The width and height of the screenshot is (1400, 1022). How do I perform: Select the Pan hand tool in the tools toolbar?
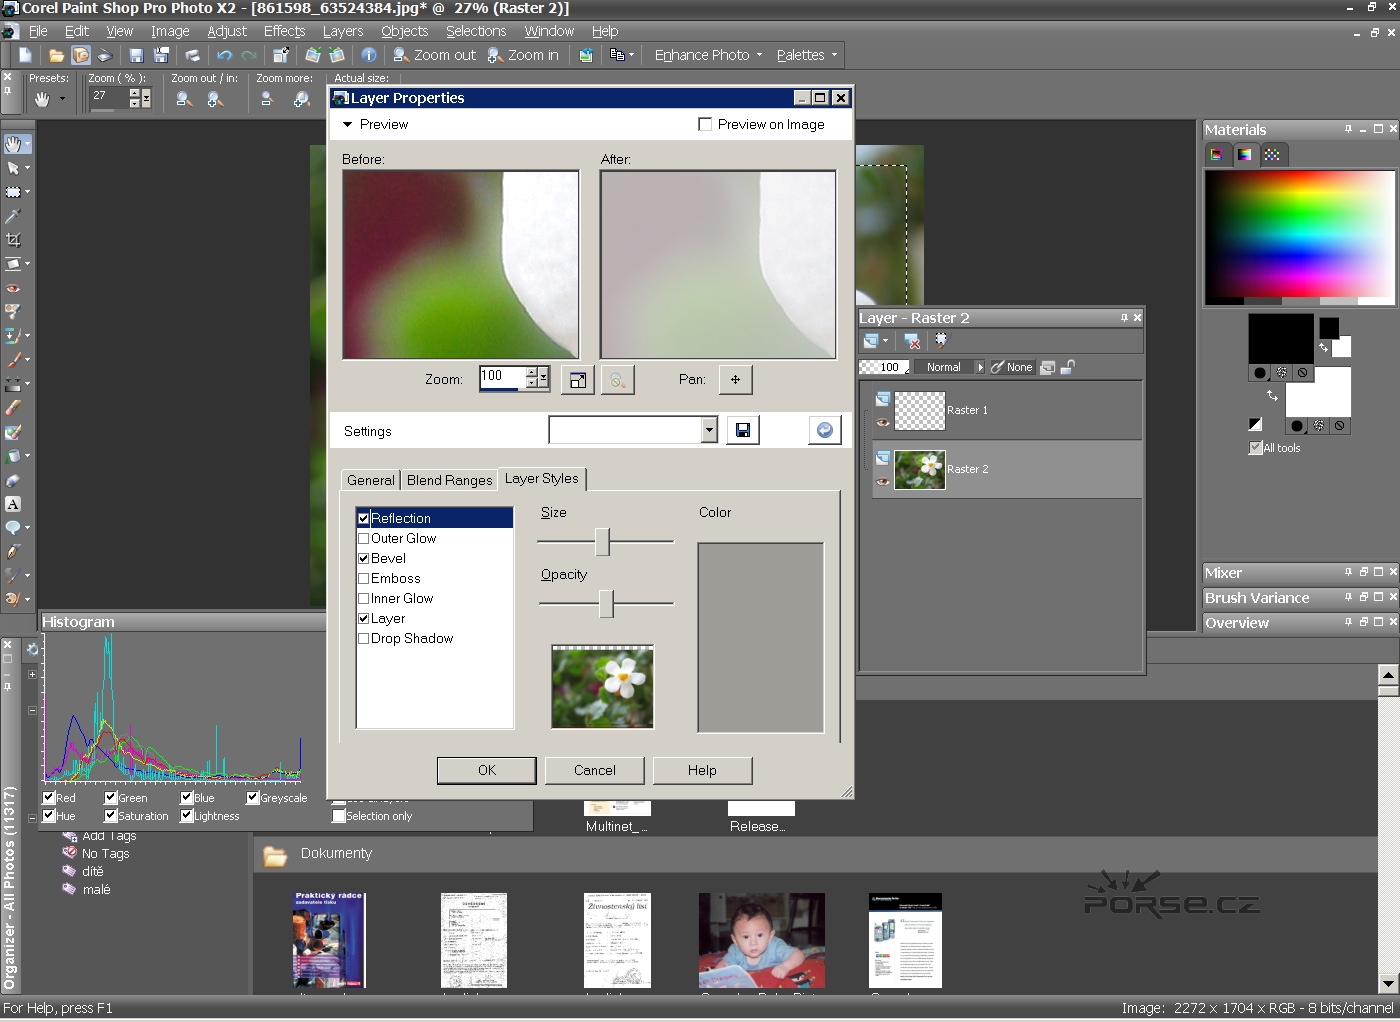[13, 144]
